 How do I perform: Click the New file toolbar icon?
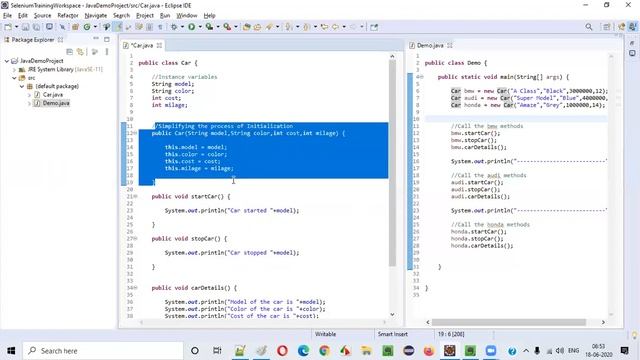8,27
